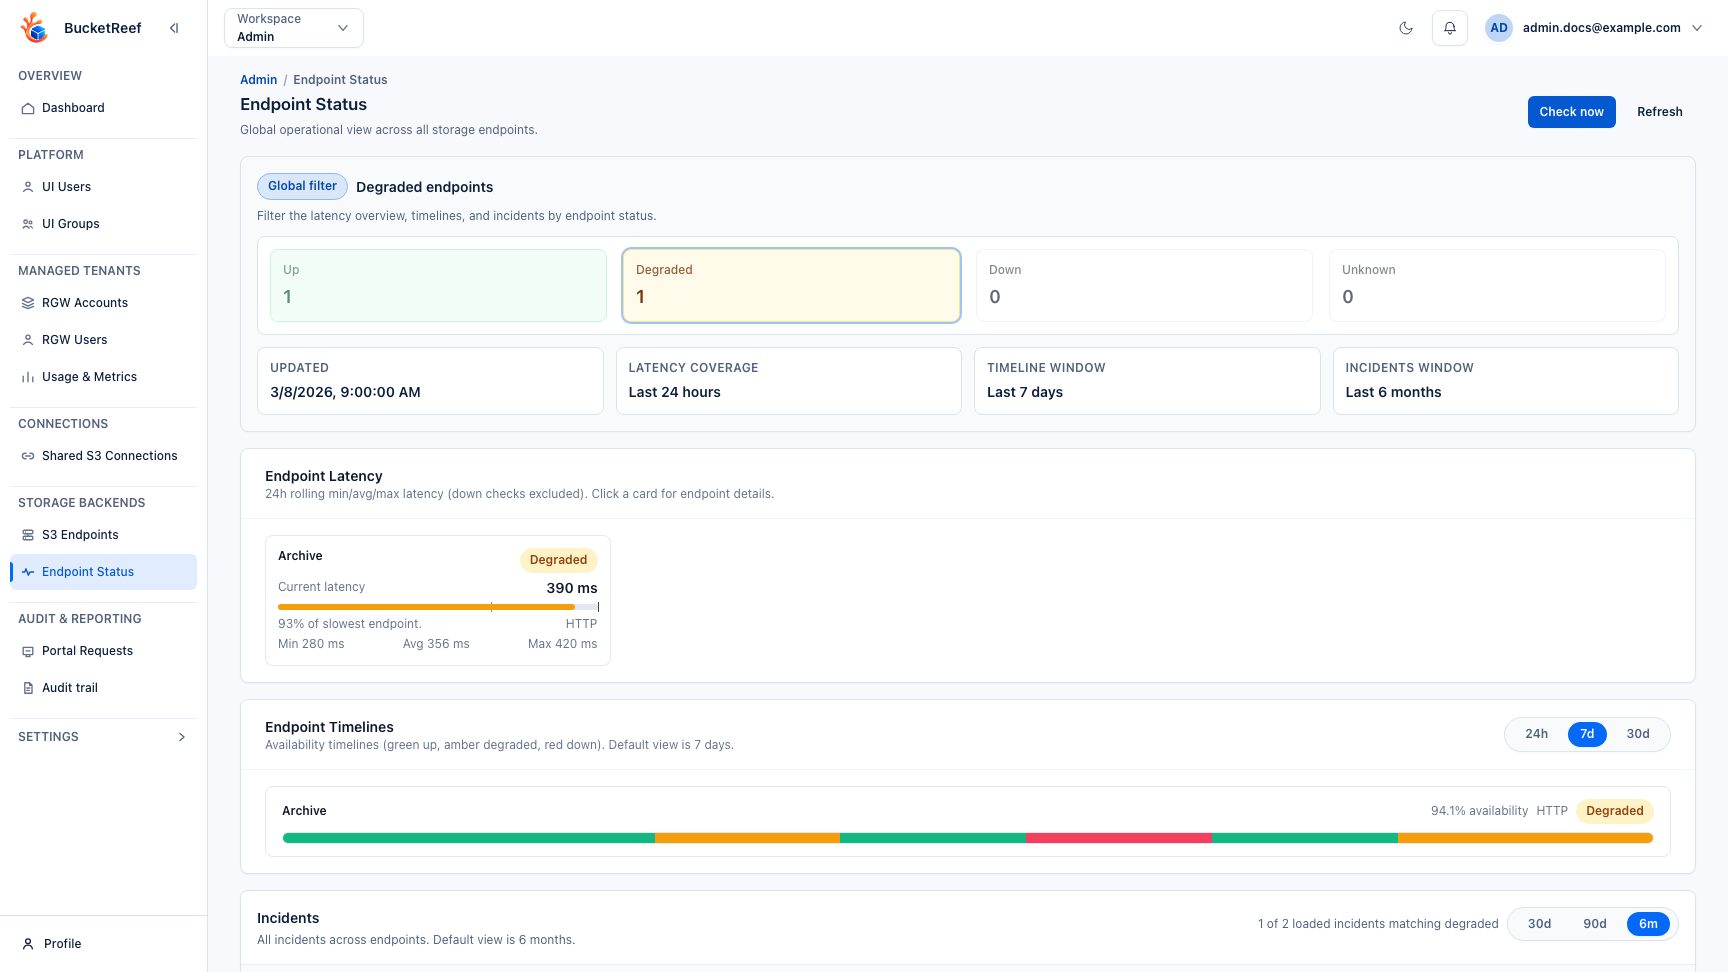Open RGW Users in sidebar

click(x=103, y=340)
